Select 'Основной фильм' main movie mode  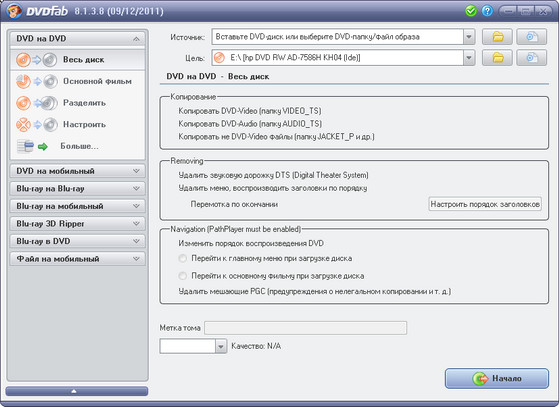tap(78, 81)
